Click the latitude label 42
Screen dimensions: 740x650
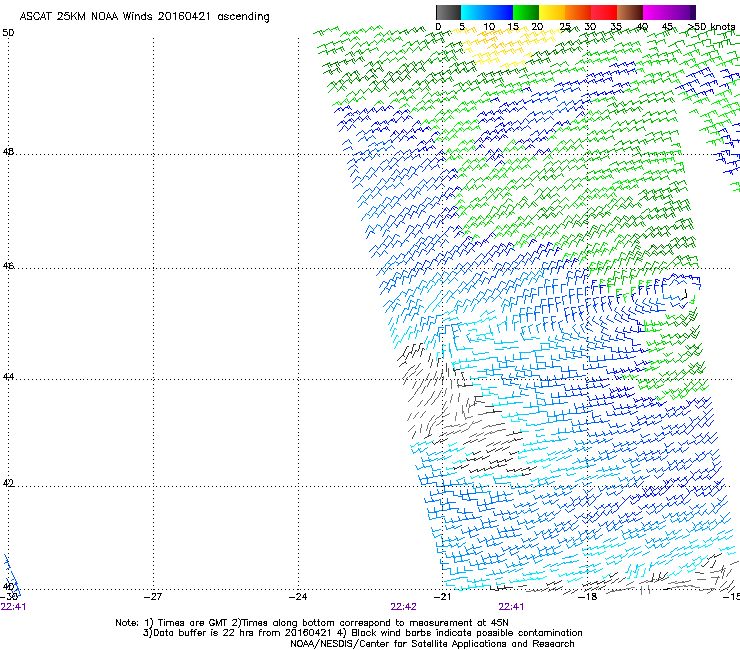coord(8,483)
